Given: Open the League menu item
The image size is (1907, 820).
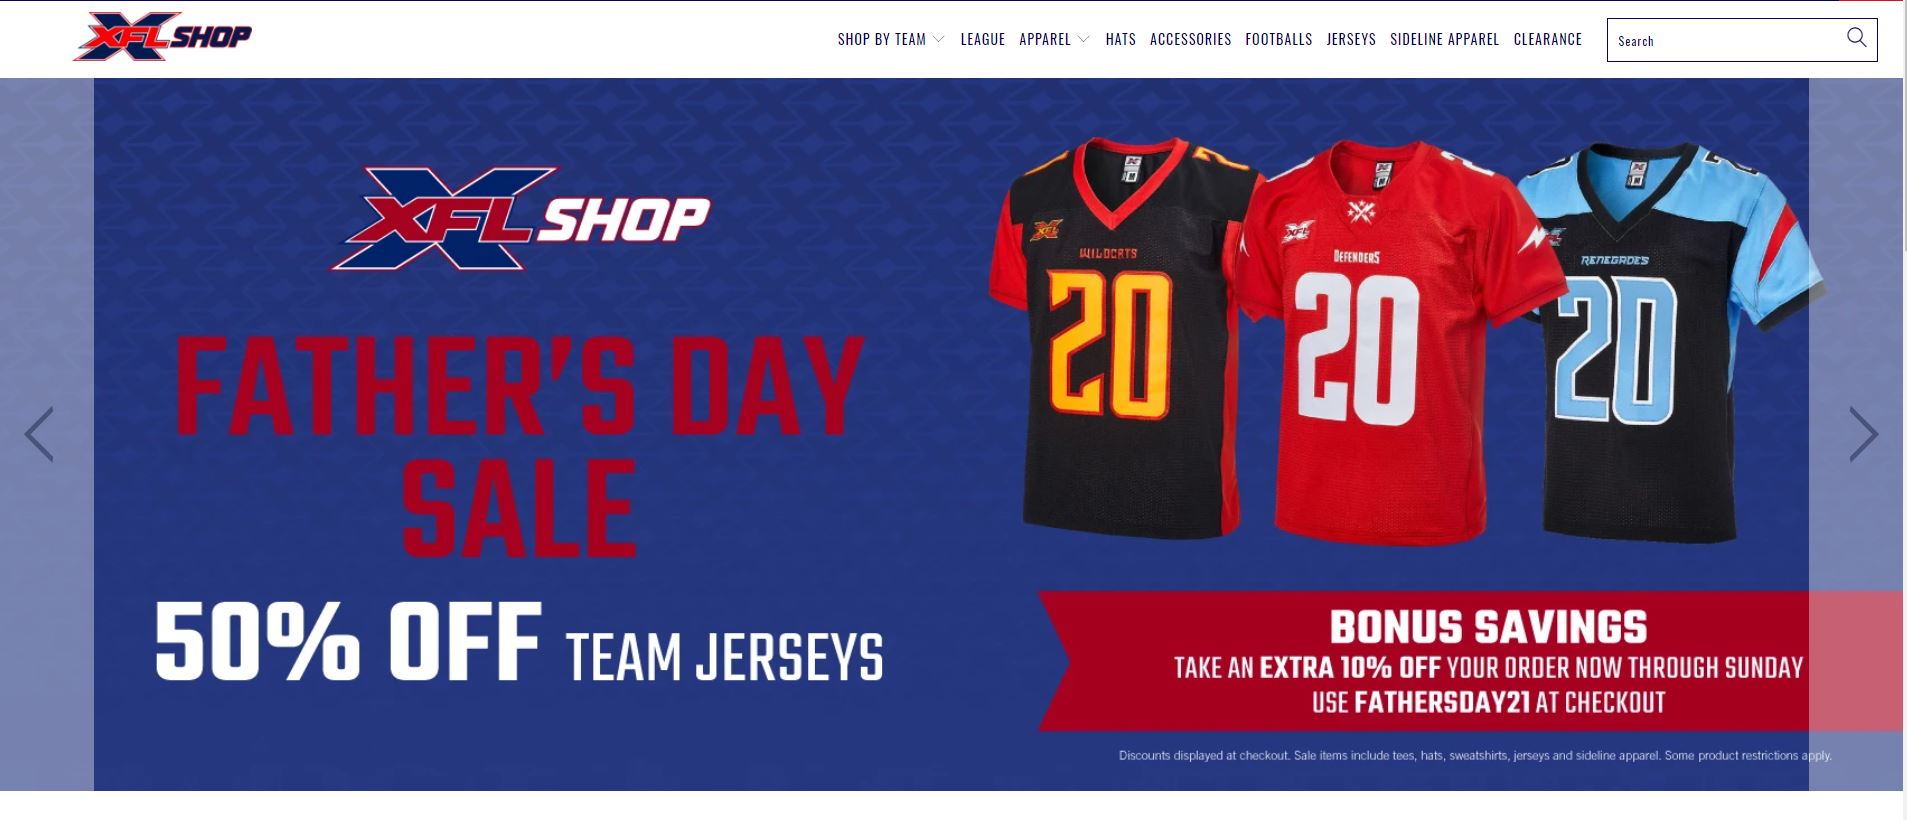Looking at the screenshot, I should coord(982,39).
